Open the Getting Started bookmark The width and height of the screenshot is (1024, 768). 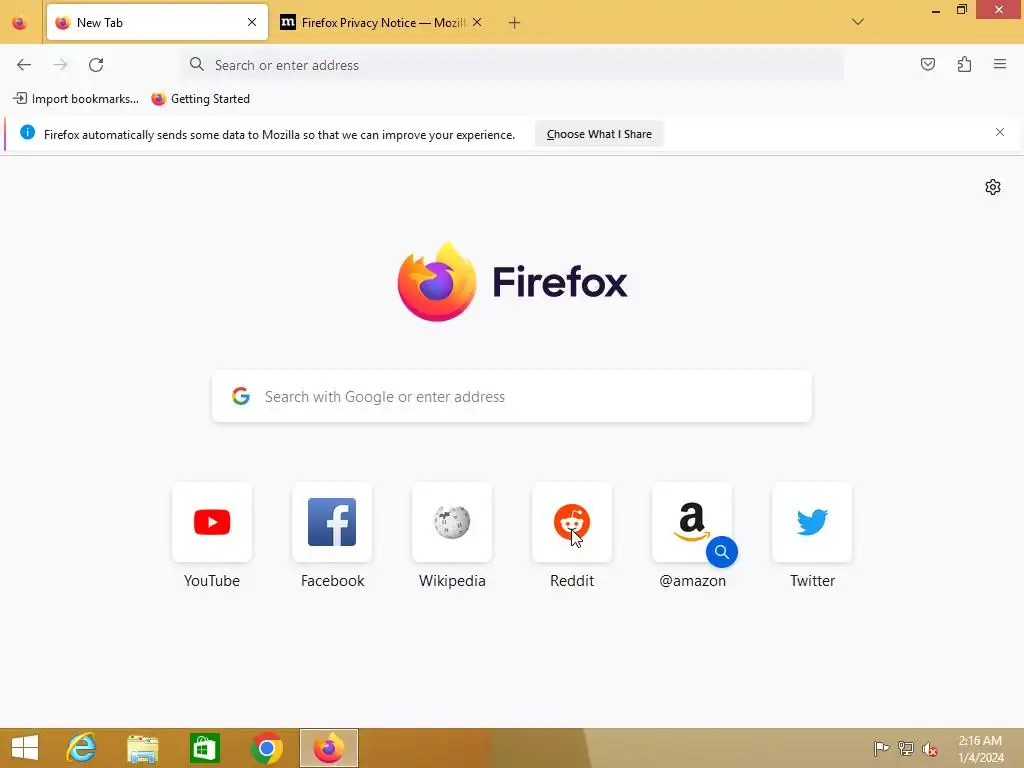pos(200,99)
